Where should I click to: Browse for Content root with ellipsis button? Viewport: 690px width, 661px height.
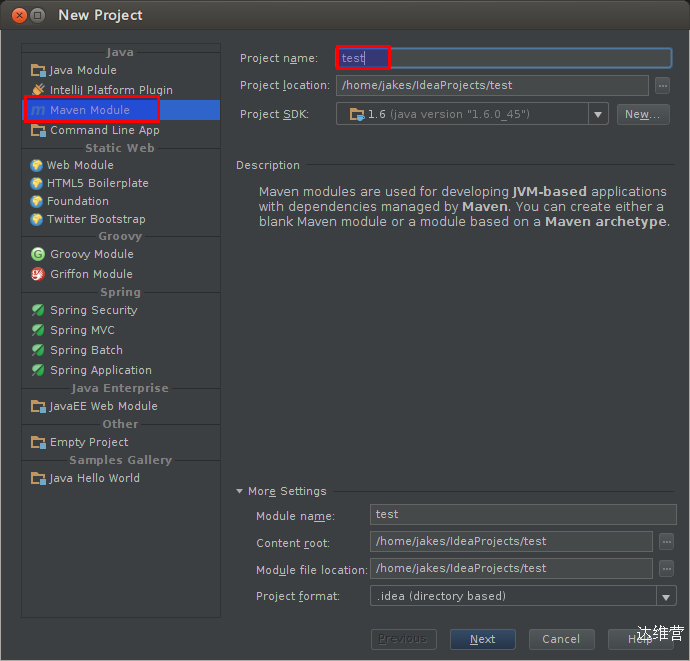667,542
